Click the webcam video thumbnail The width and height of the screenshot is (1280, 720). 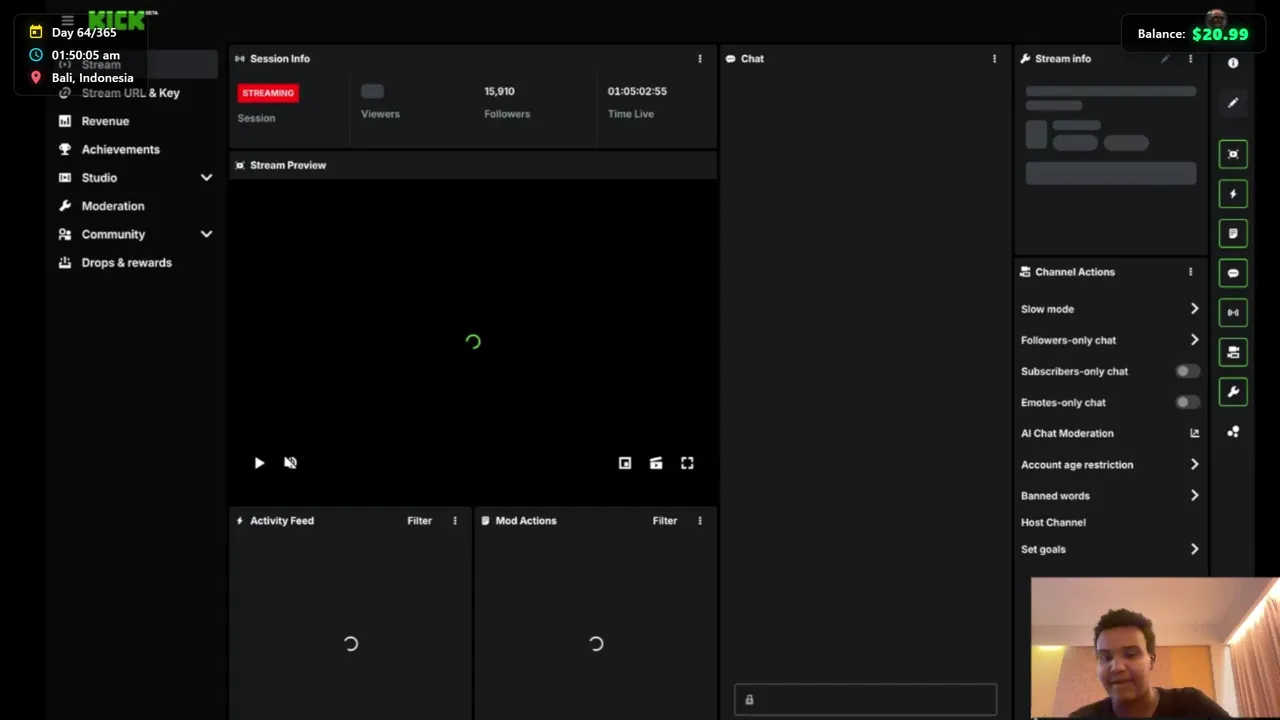(x=1155, y=648)
